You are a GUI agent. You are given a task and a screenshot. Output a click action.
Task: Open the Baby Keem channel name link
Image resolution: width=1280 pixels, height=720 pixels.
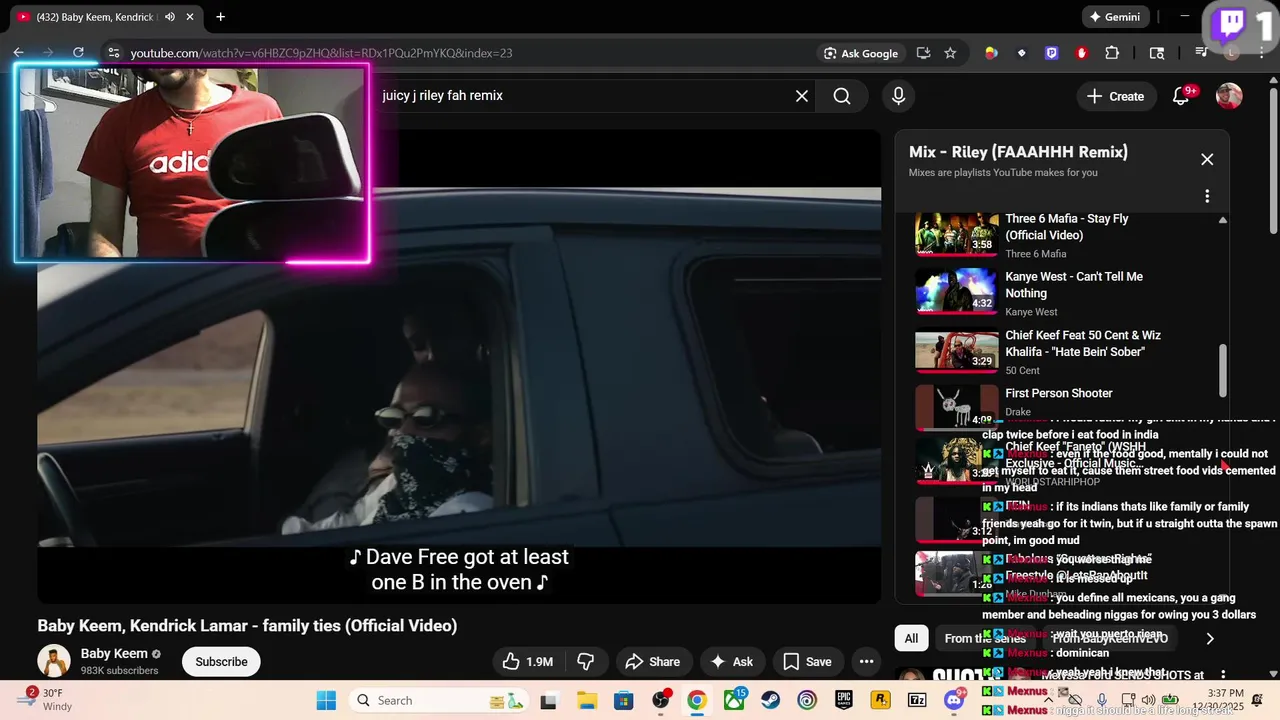tap(114, 653)
